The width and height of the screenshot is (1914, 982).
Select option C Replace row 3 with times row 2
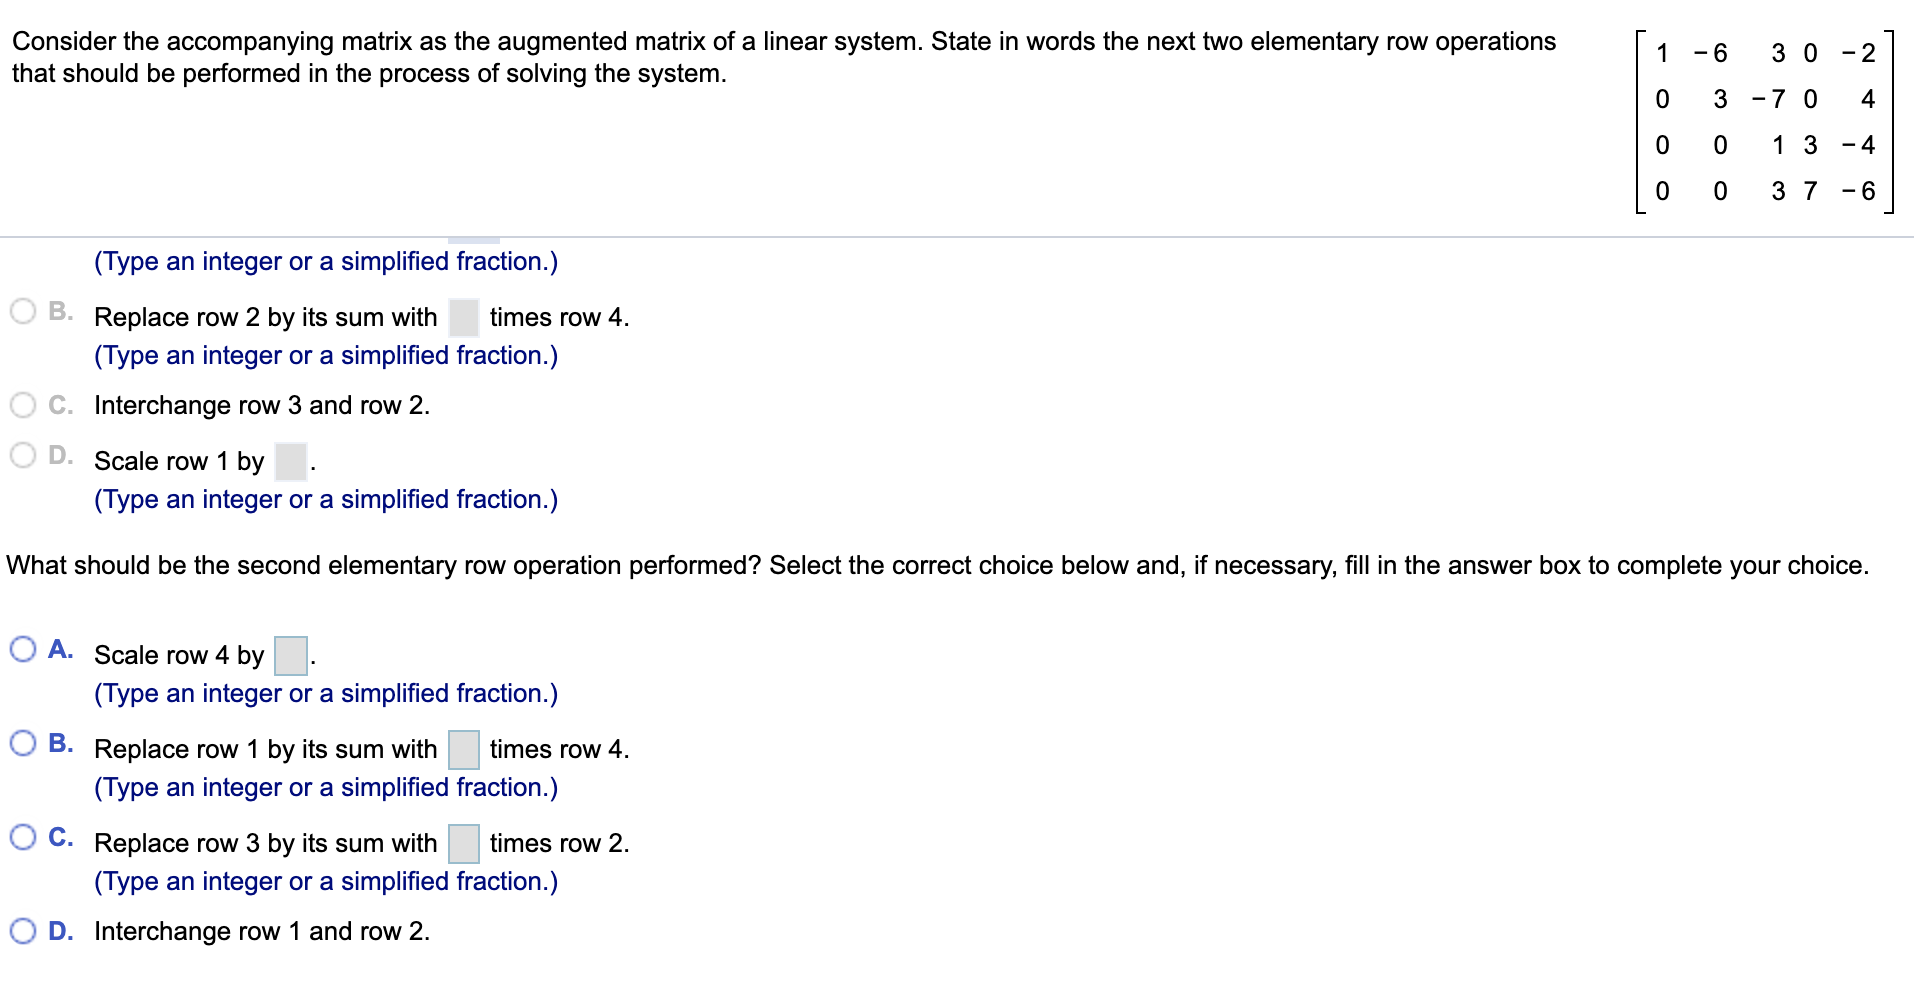tap(22, 836)
